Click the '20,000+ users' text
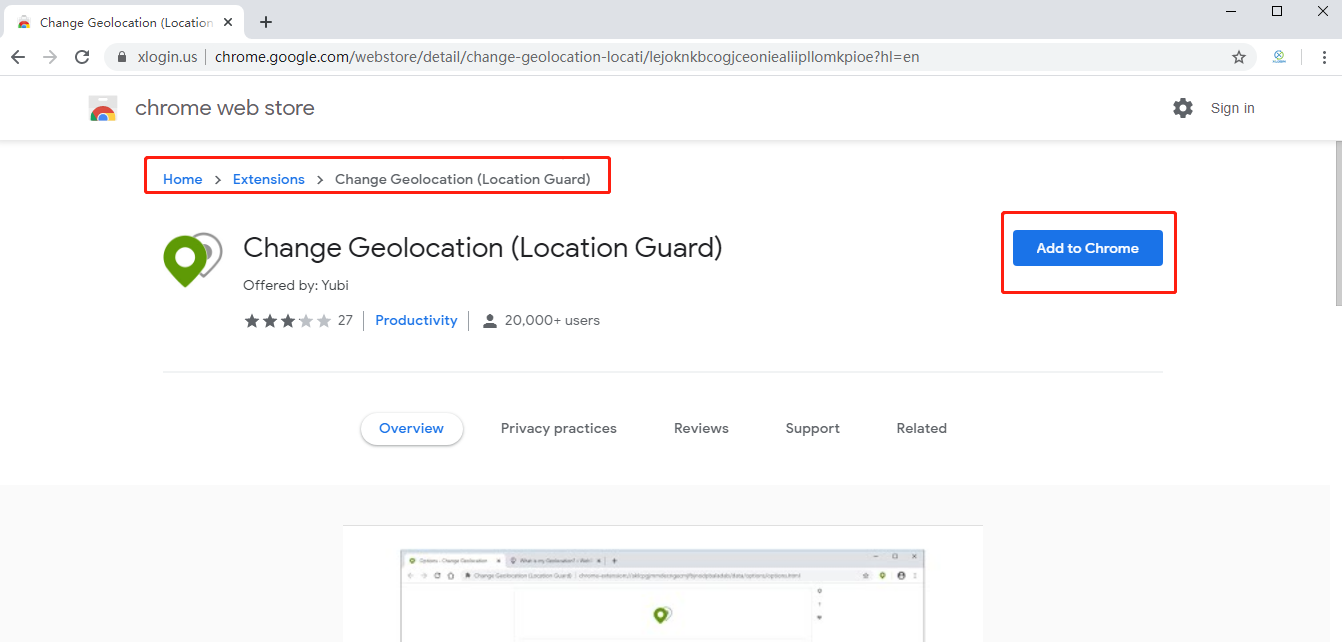Screen dimensions: 1342x642 coord(552,321)
